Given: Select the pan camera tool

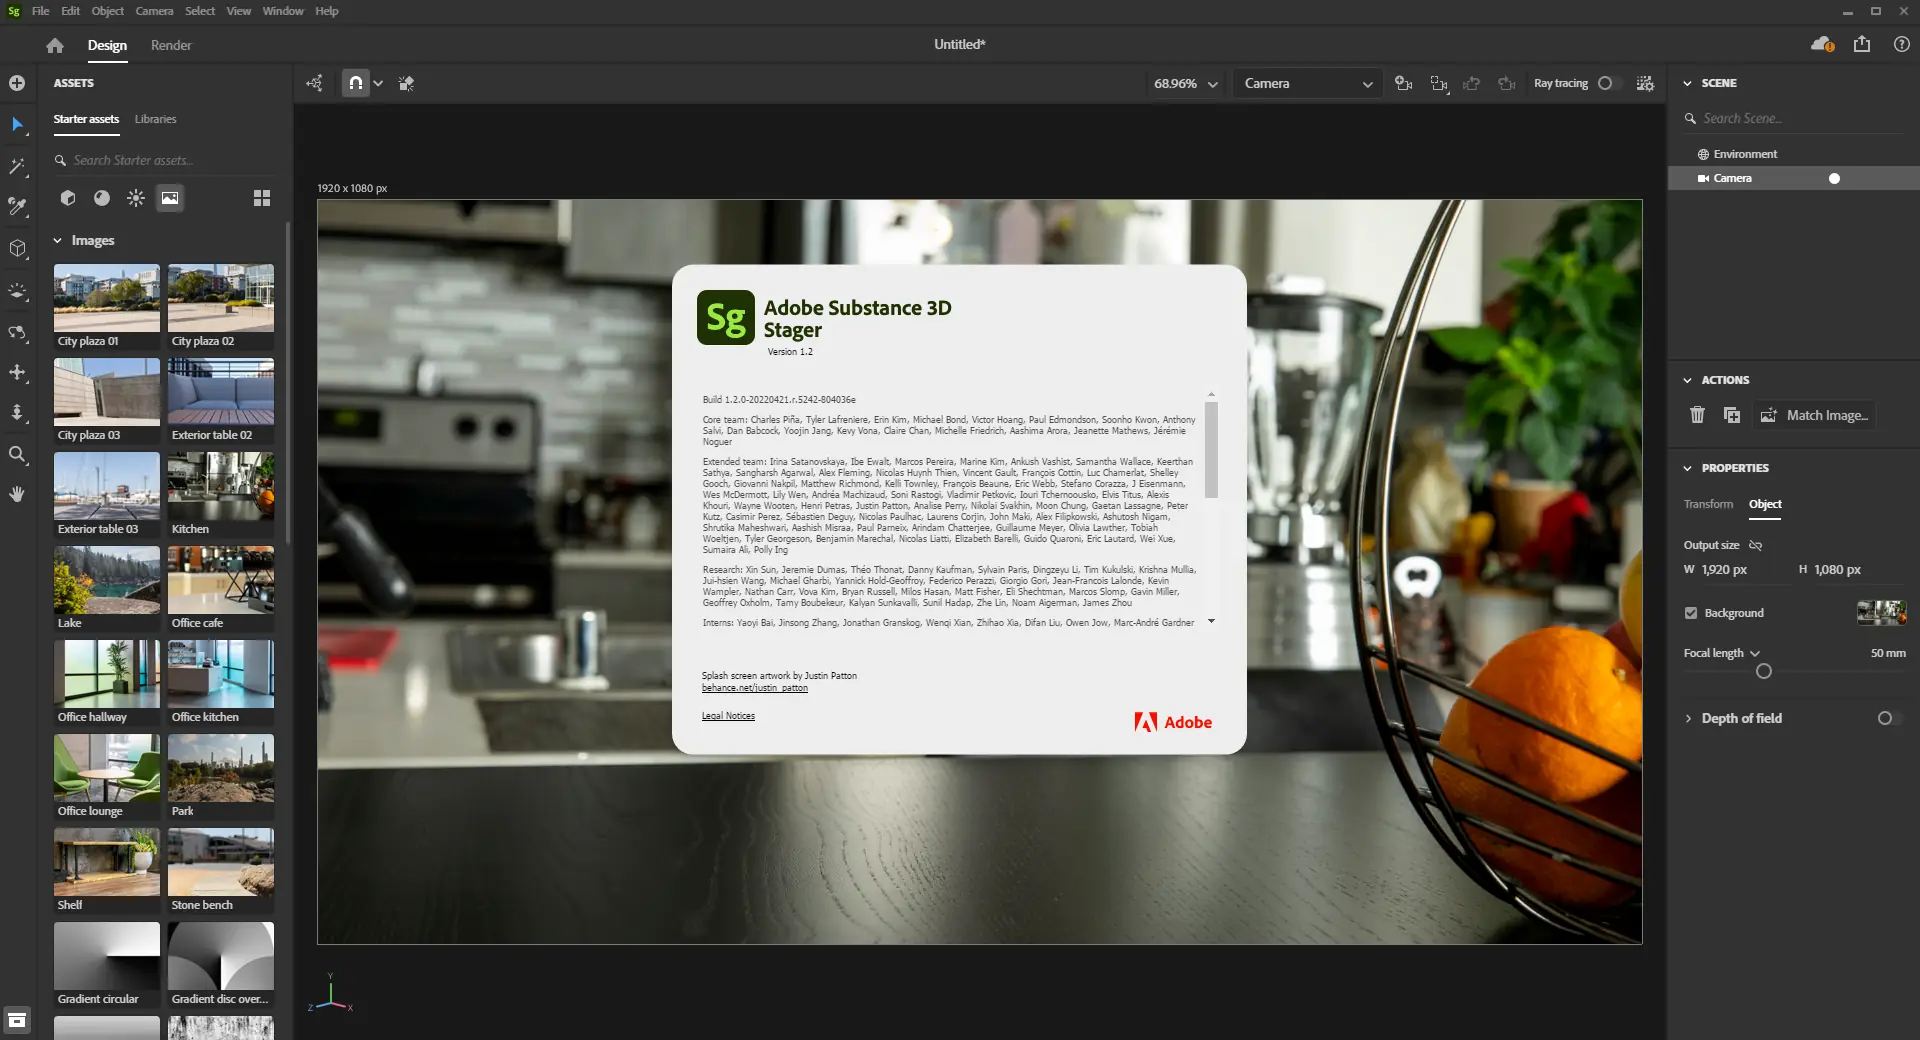Looking at the screenshot, I should pos(17,372).
